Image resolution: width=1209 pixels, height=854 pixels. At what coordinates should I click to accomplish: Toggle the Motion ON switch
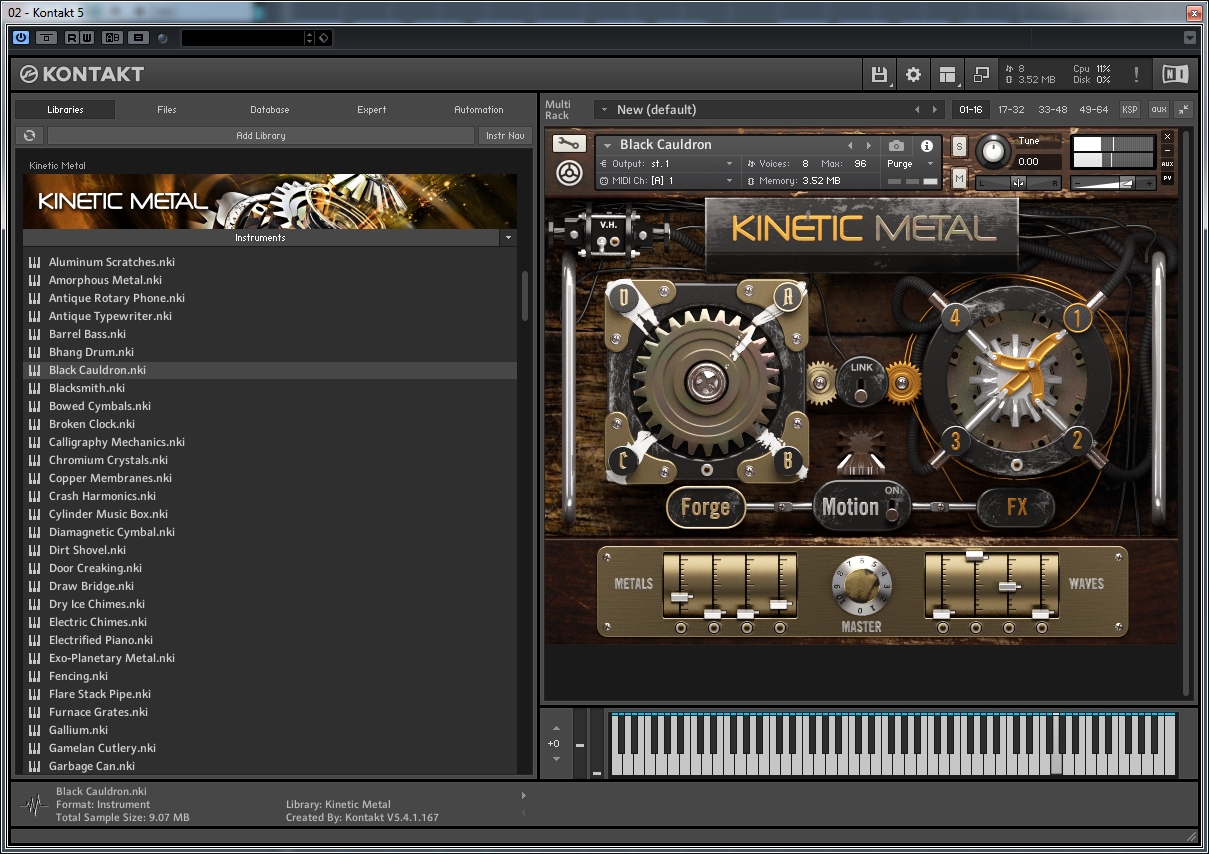click(891, 508)
